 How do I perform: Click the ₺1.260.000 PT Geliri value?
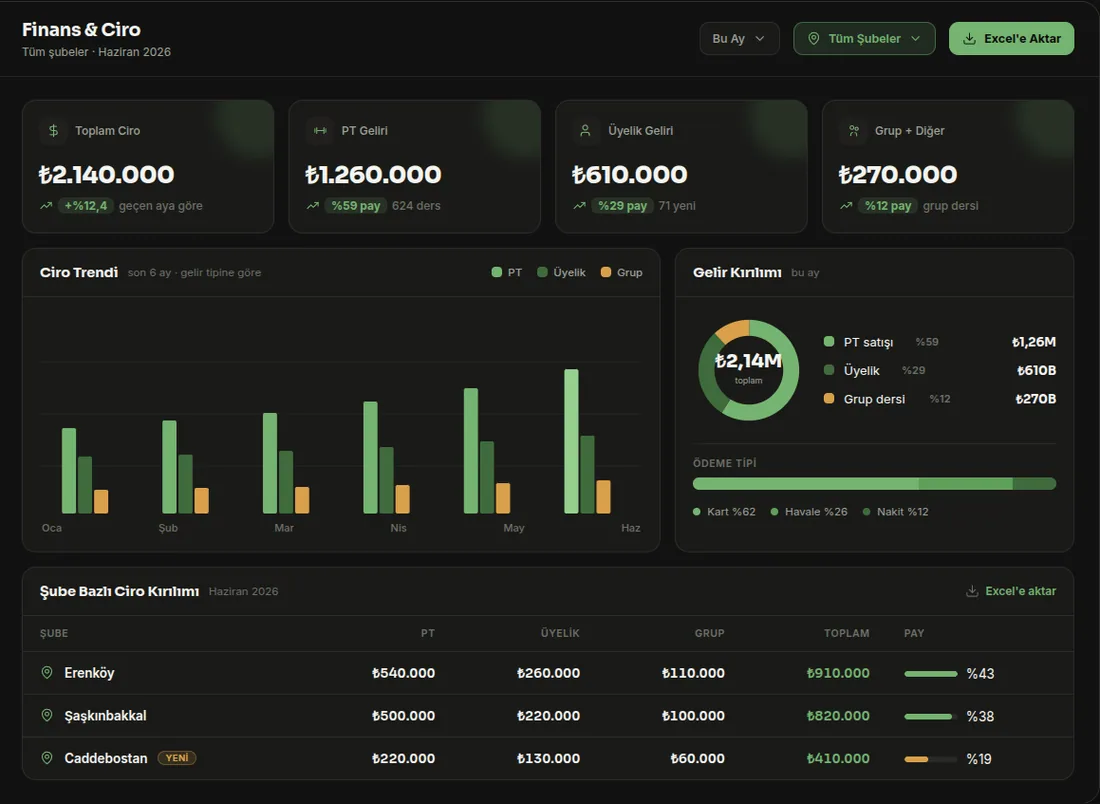point(373,175)
